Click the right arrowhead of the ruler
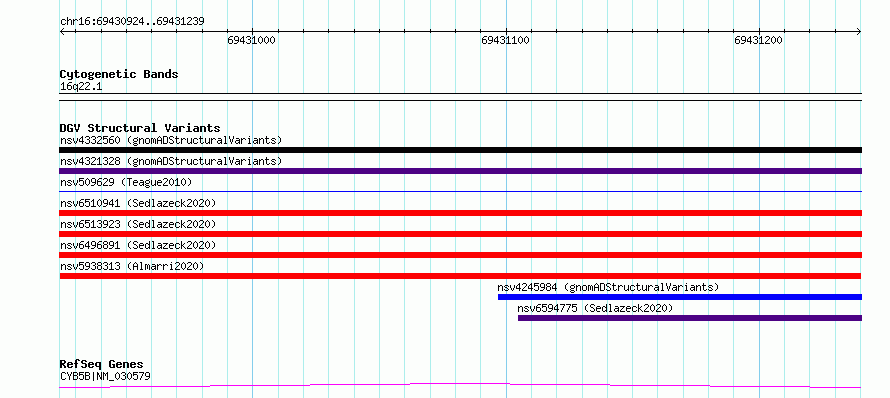 pos(859,32)
